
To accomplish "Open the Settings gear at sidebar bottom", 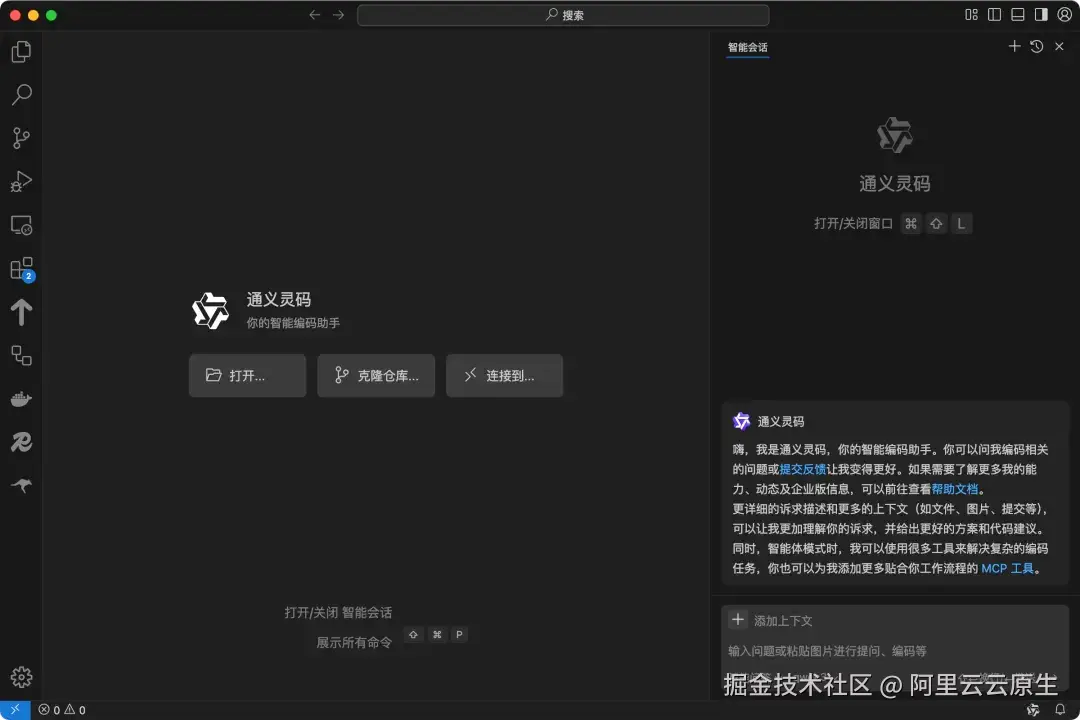I will coord(22,677).
